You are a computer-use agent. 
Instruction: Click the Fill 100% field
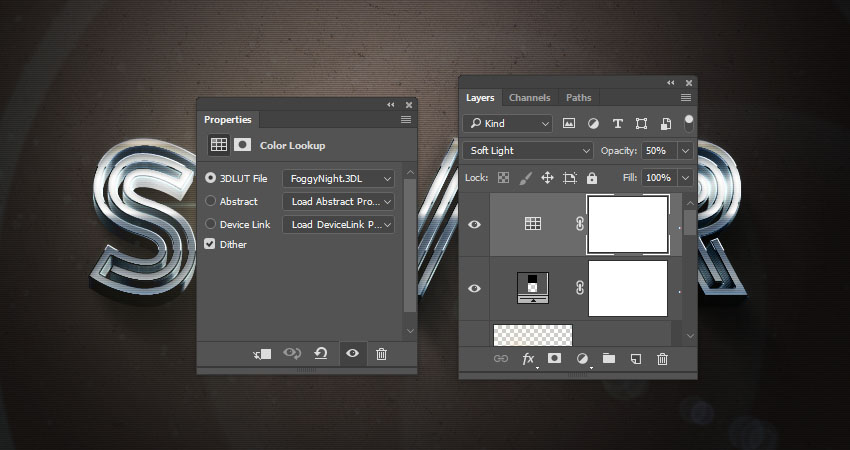click(x=660, y=178)
